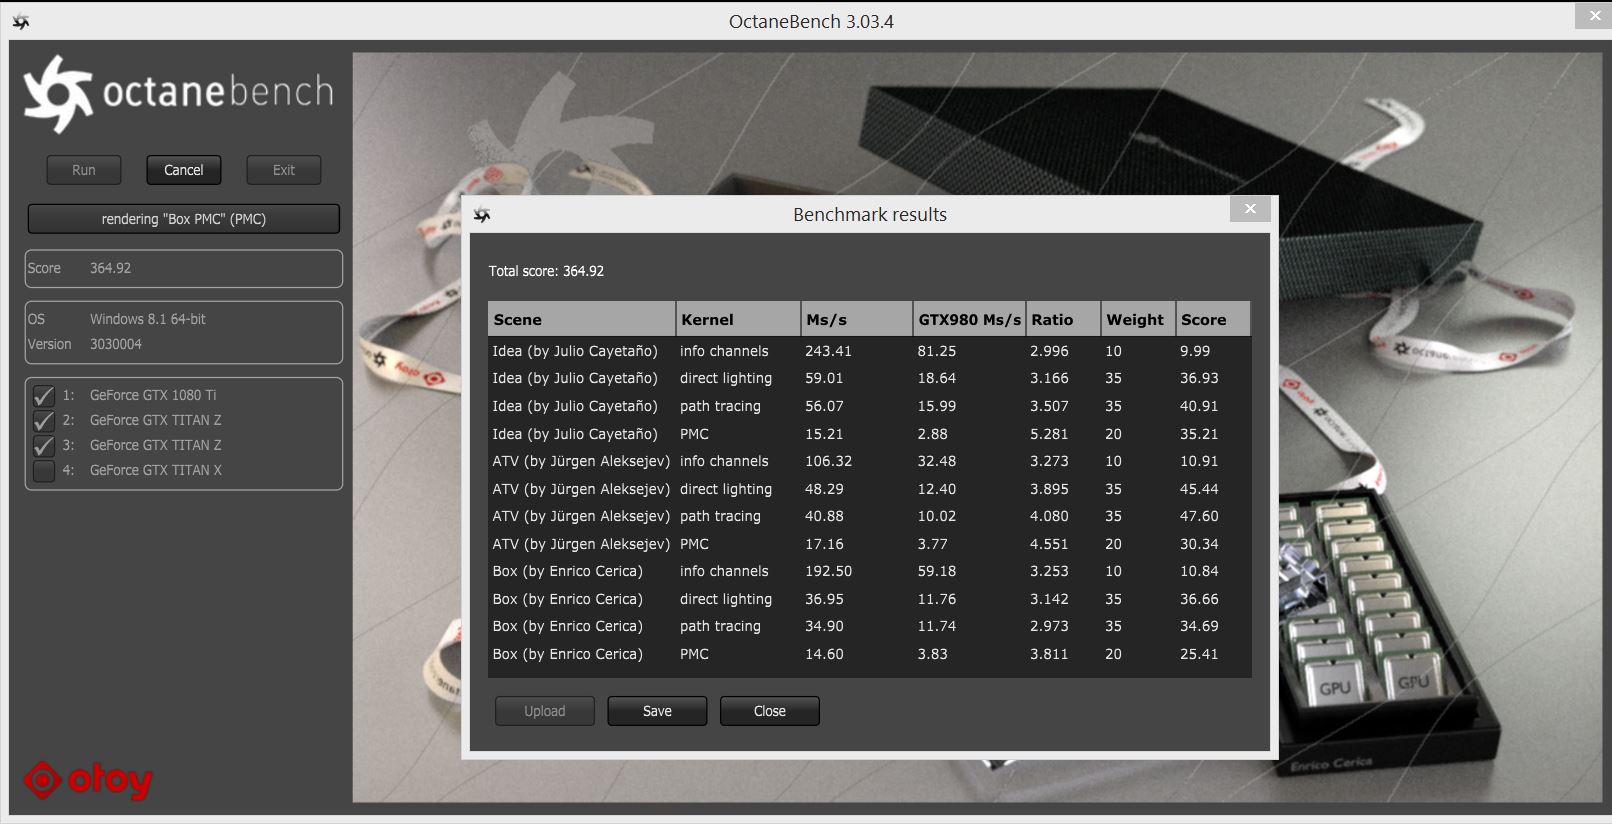
Task: Click the score value 30.34
Action: [1199, 544]
